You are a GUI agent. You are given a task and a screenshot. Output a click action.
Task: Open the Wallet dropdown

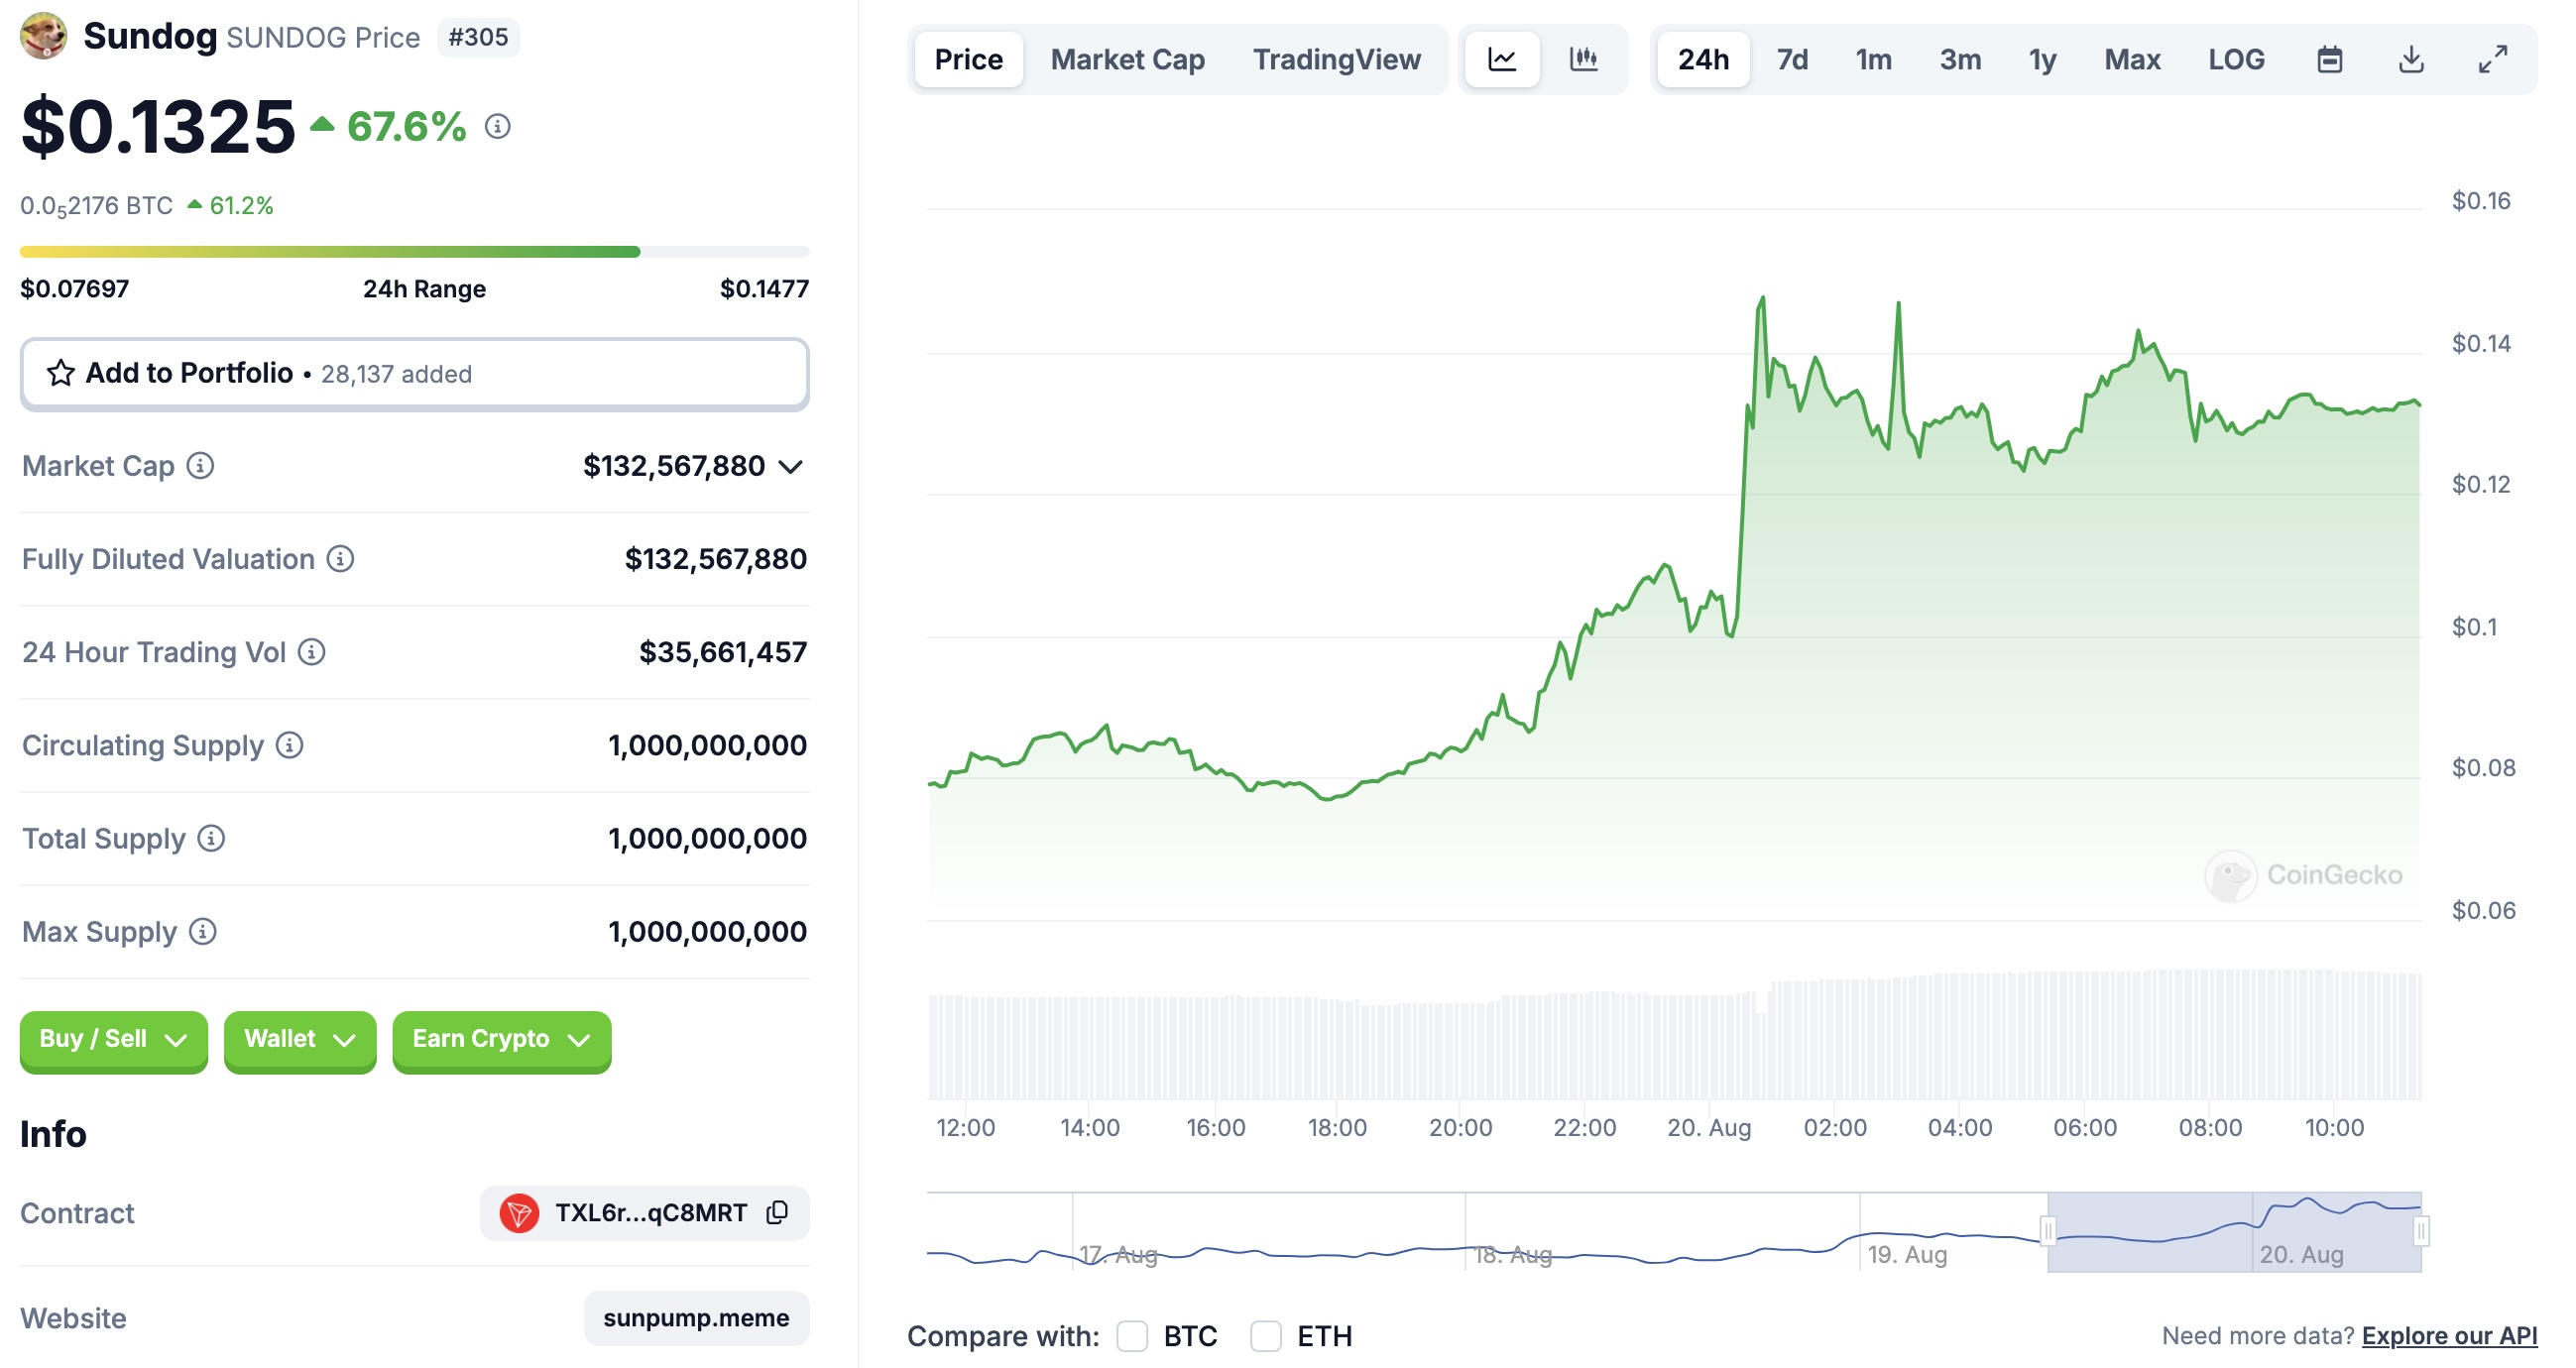point(300,1040)
